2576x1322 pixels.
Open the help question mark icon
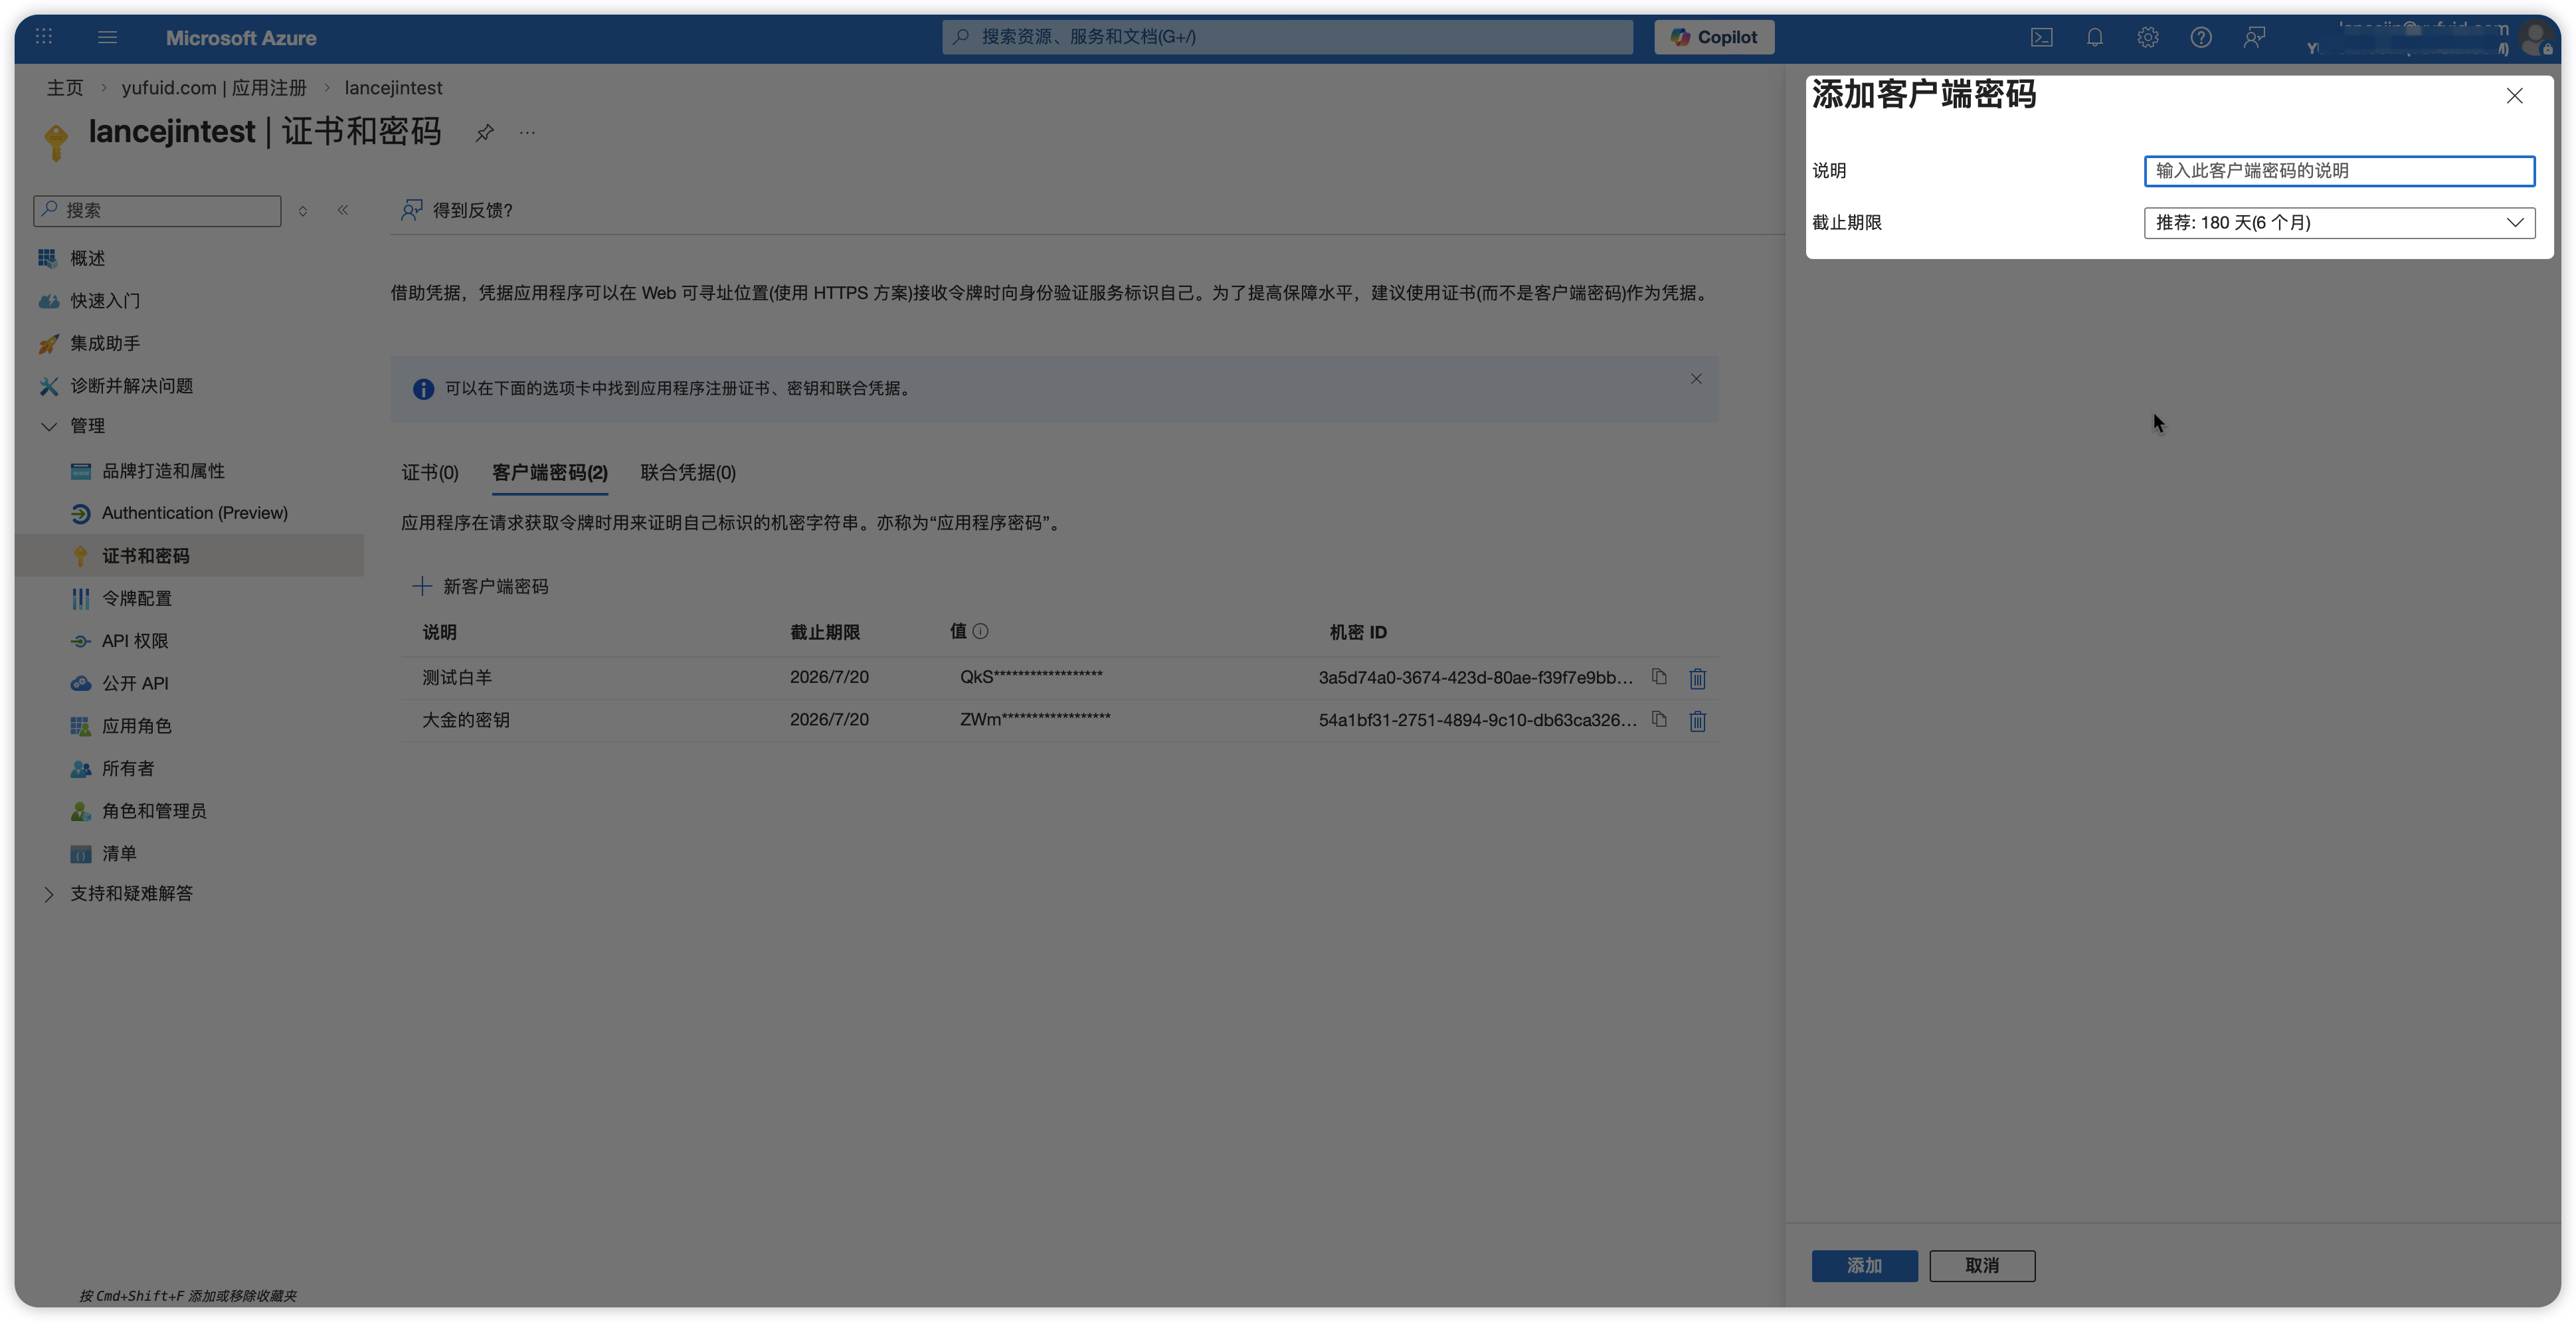[x=2200, y=37]
